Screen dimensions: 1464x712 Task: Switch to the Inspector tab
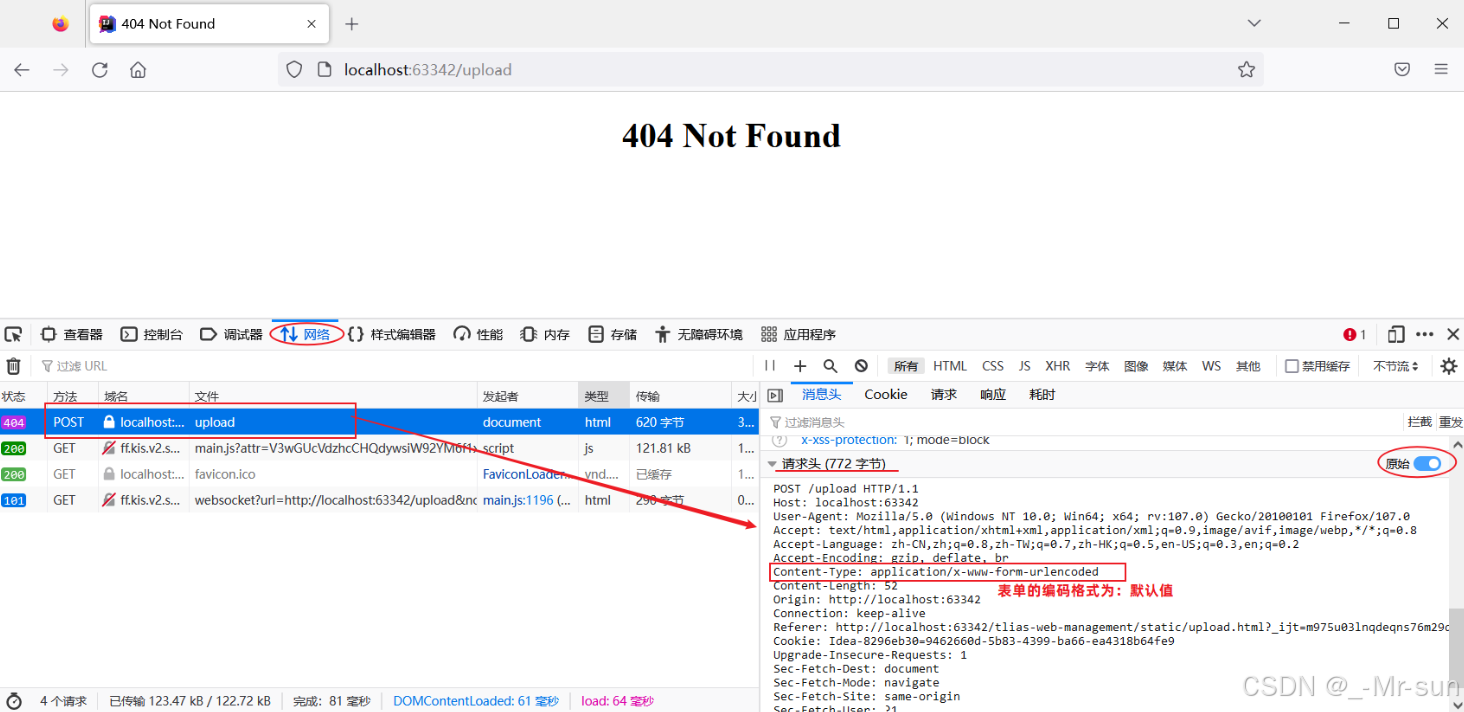pos(72,334)
